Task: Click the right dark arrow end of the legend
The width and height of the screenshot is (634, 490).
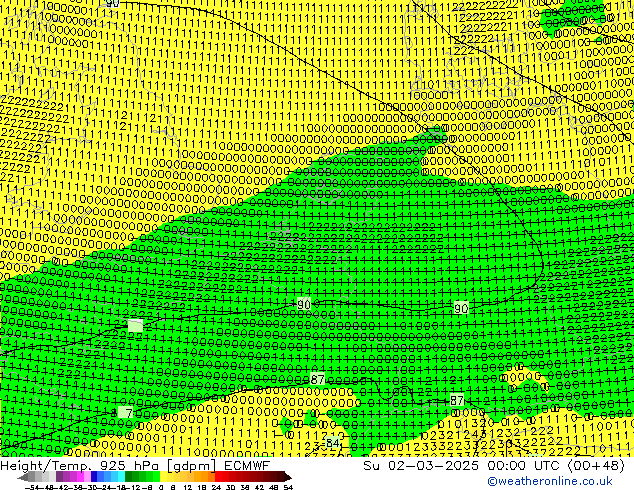Action: (x=288, y=477)
